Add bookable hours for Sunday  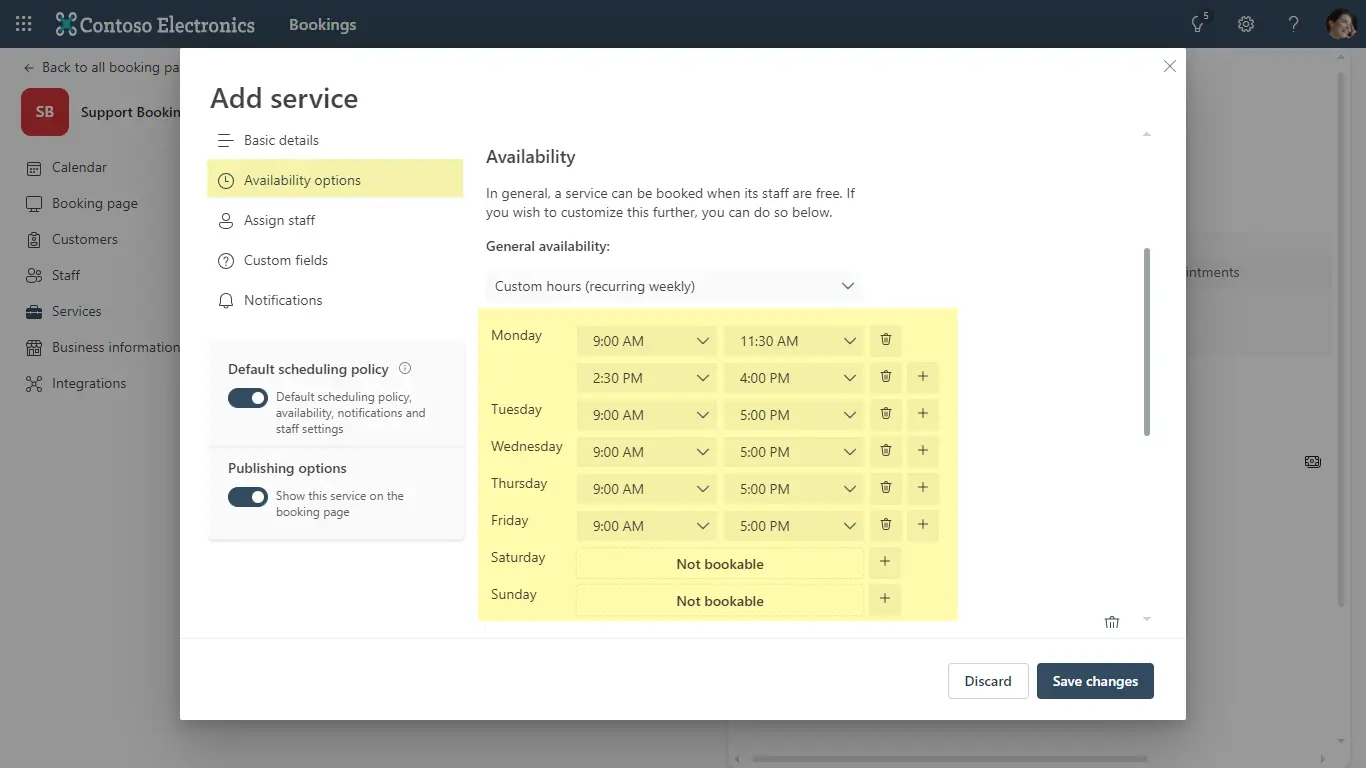point(884,600)
